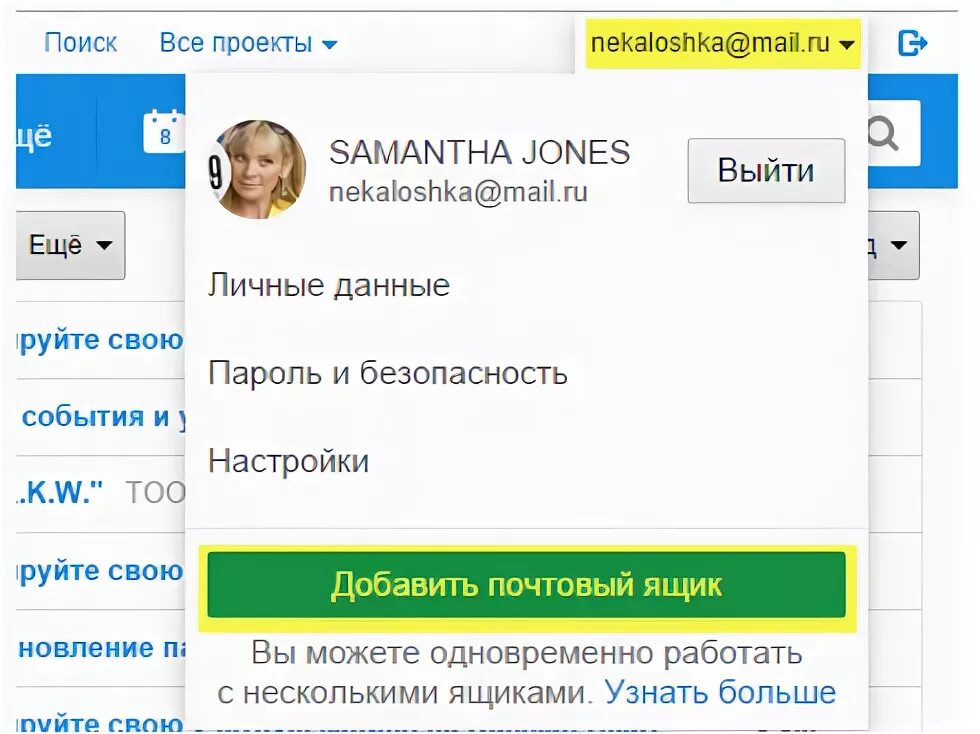Screen dimensions: 980x734
Task: Open the calendar icon in blue toolbar
Action: (x=164, y=132)
